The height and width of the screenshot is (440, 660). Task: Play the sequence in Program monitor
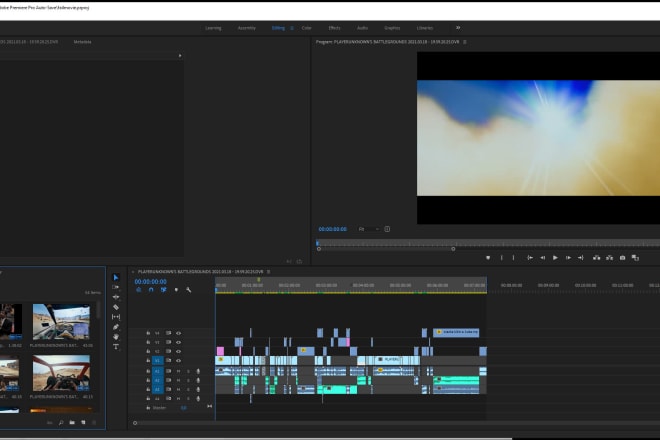coord(555,258)
